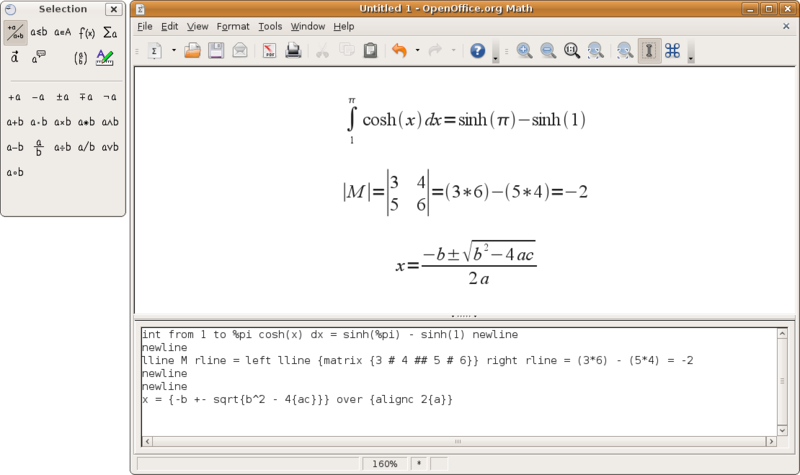Screen dimensions: 800x475
Task: Open the View menu
Action: point(197,26)
